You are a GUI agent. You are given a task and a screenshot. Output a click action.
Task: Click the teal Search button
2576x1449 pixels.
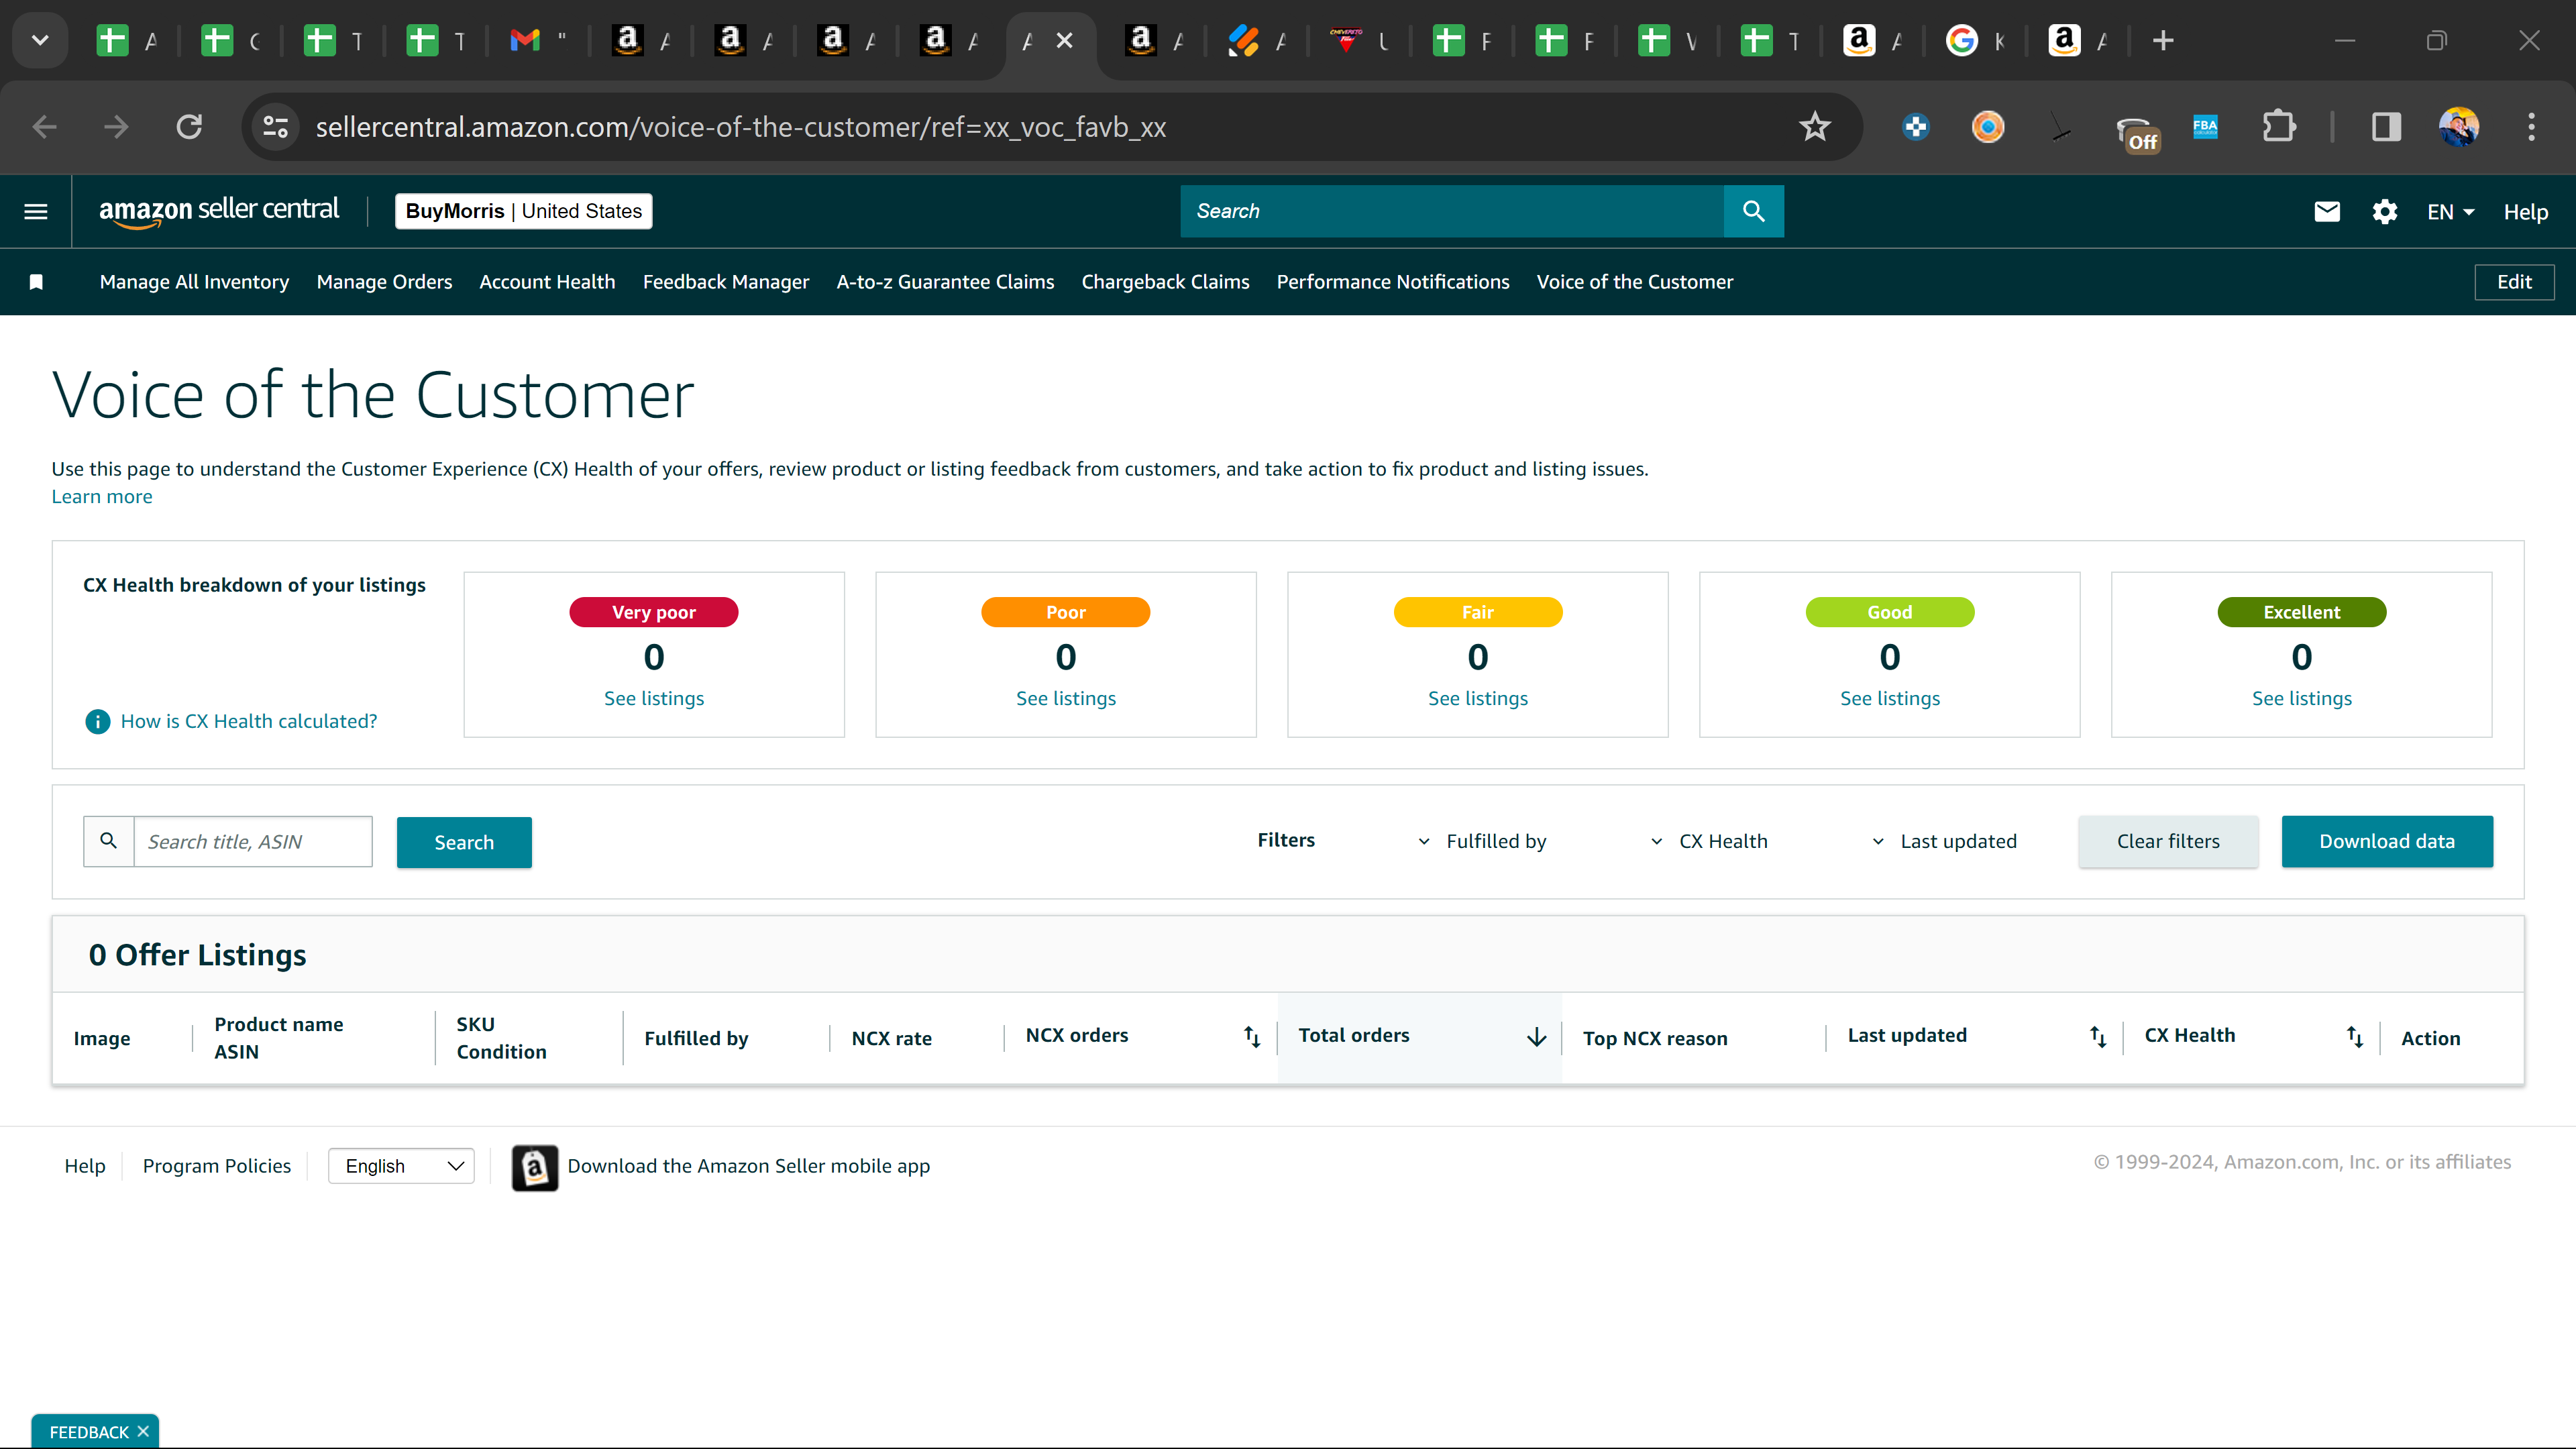(464, 842)
